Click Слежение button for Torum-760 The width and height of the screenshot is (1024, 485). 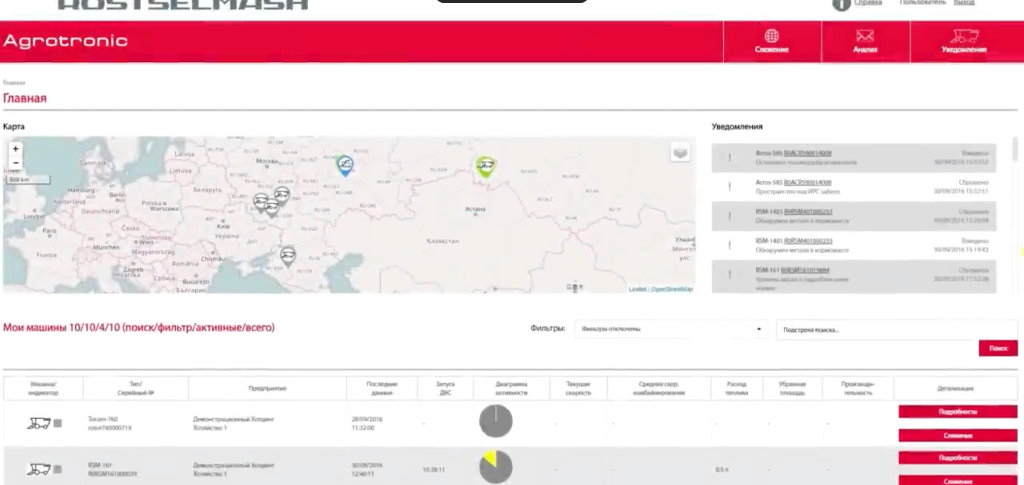(x=958, y=435)
